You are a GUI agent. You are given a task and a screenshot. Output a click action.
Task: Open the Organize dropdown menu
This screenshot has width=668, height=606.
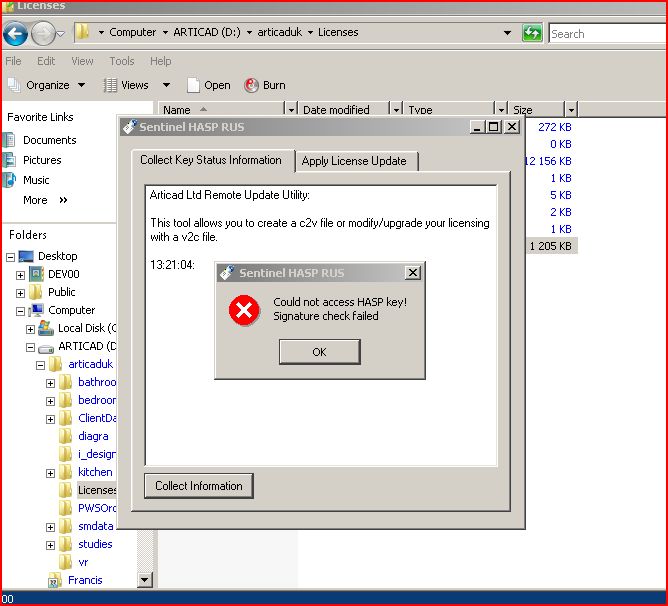(47, 86)
